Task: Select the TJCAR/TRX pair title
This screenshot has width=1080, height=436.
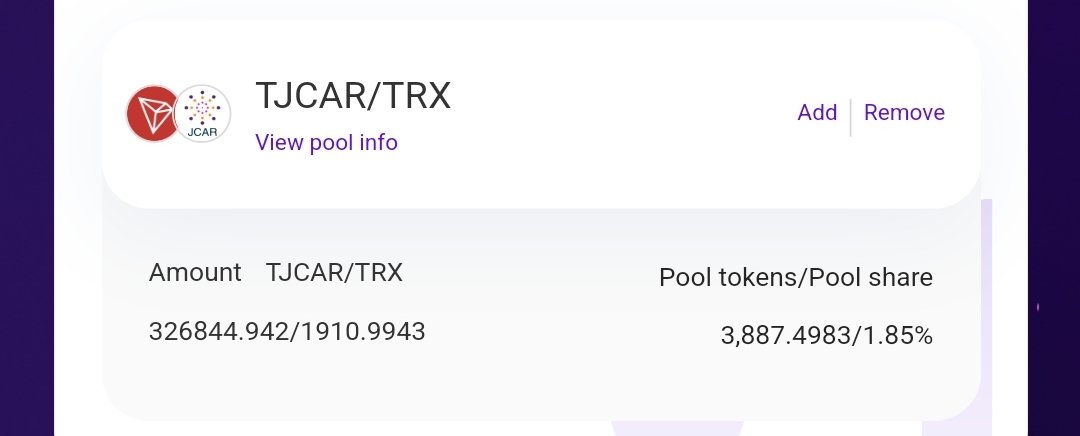Action: click(x=353, y=96)
